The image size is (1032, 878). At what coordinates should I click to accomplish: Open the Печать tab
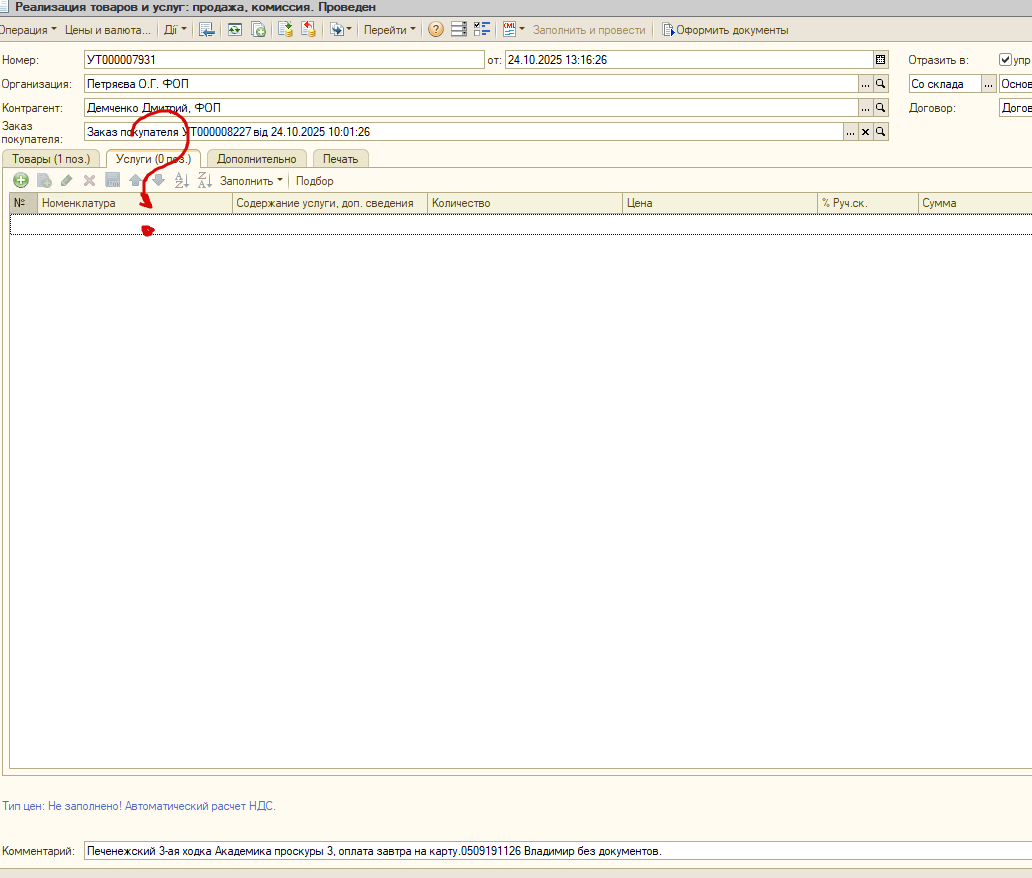click(x=340, y=159)
